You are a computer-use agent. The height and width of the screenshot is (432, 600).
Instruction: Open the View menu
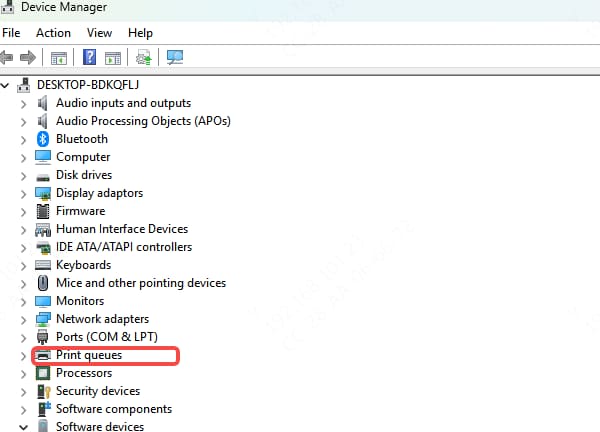coord(99,33)
